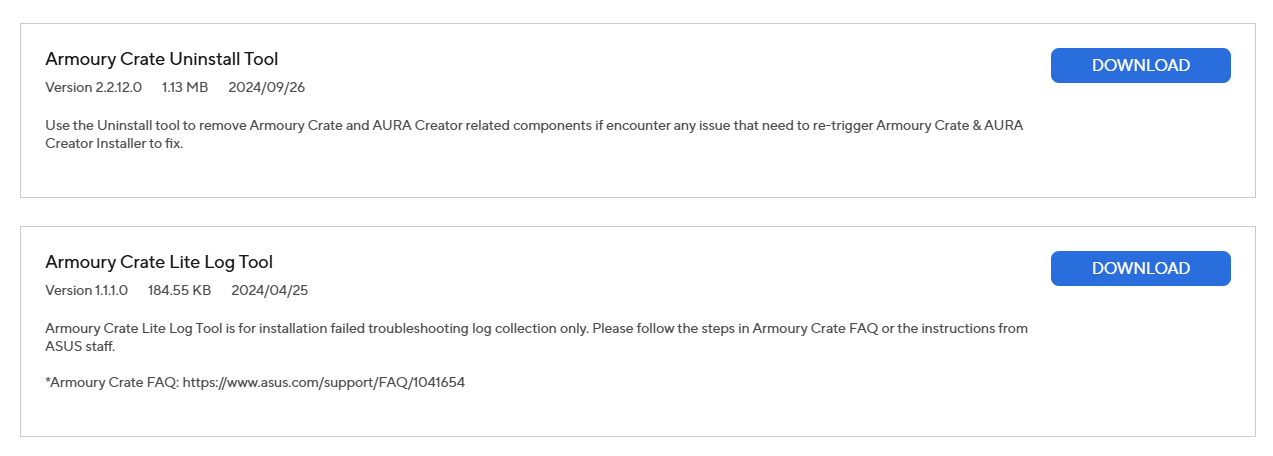Image resolution: width=1273 pixels, height=456 pixels.
Task: Click the 184.55 KB file size
Action: (x=179, y=290)
